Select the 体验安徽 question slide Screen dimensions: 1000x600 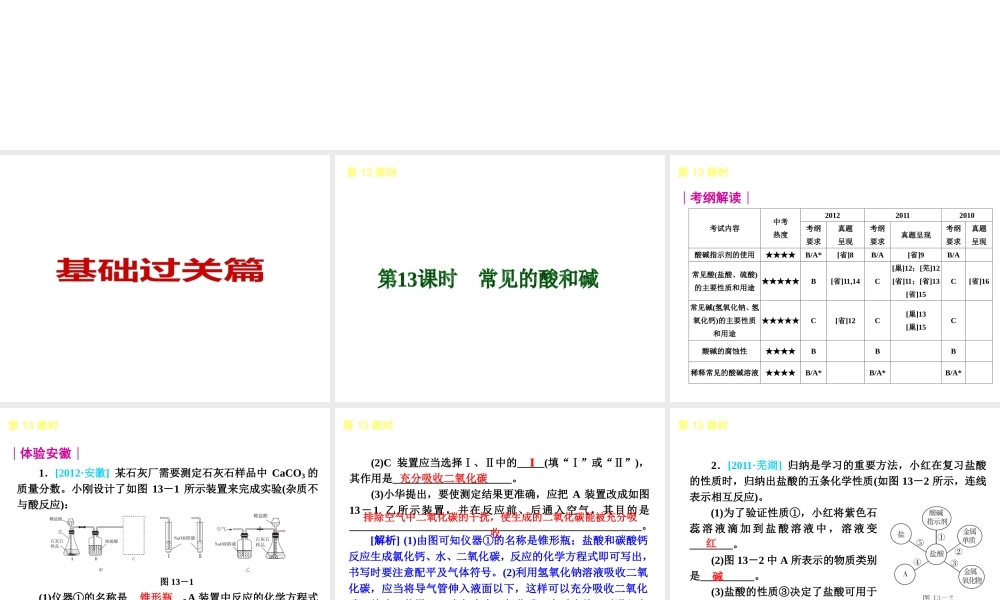(165, 504)
